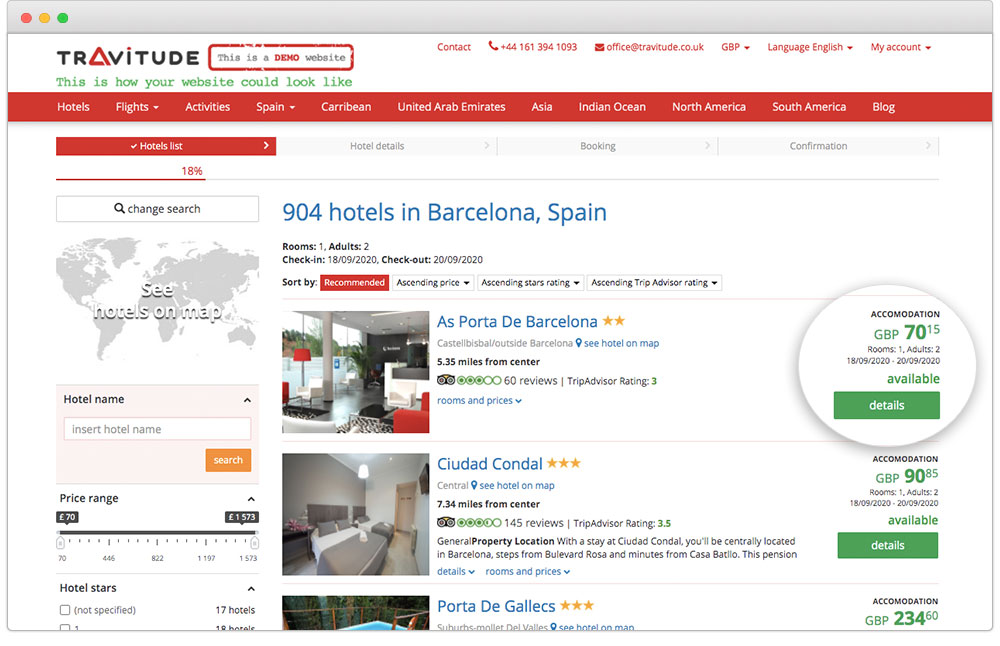Open the GBP currency dropdown
The height and width of the screenshot is (646, 1000).
point(735,47)
